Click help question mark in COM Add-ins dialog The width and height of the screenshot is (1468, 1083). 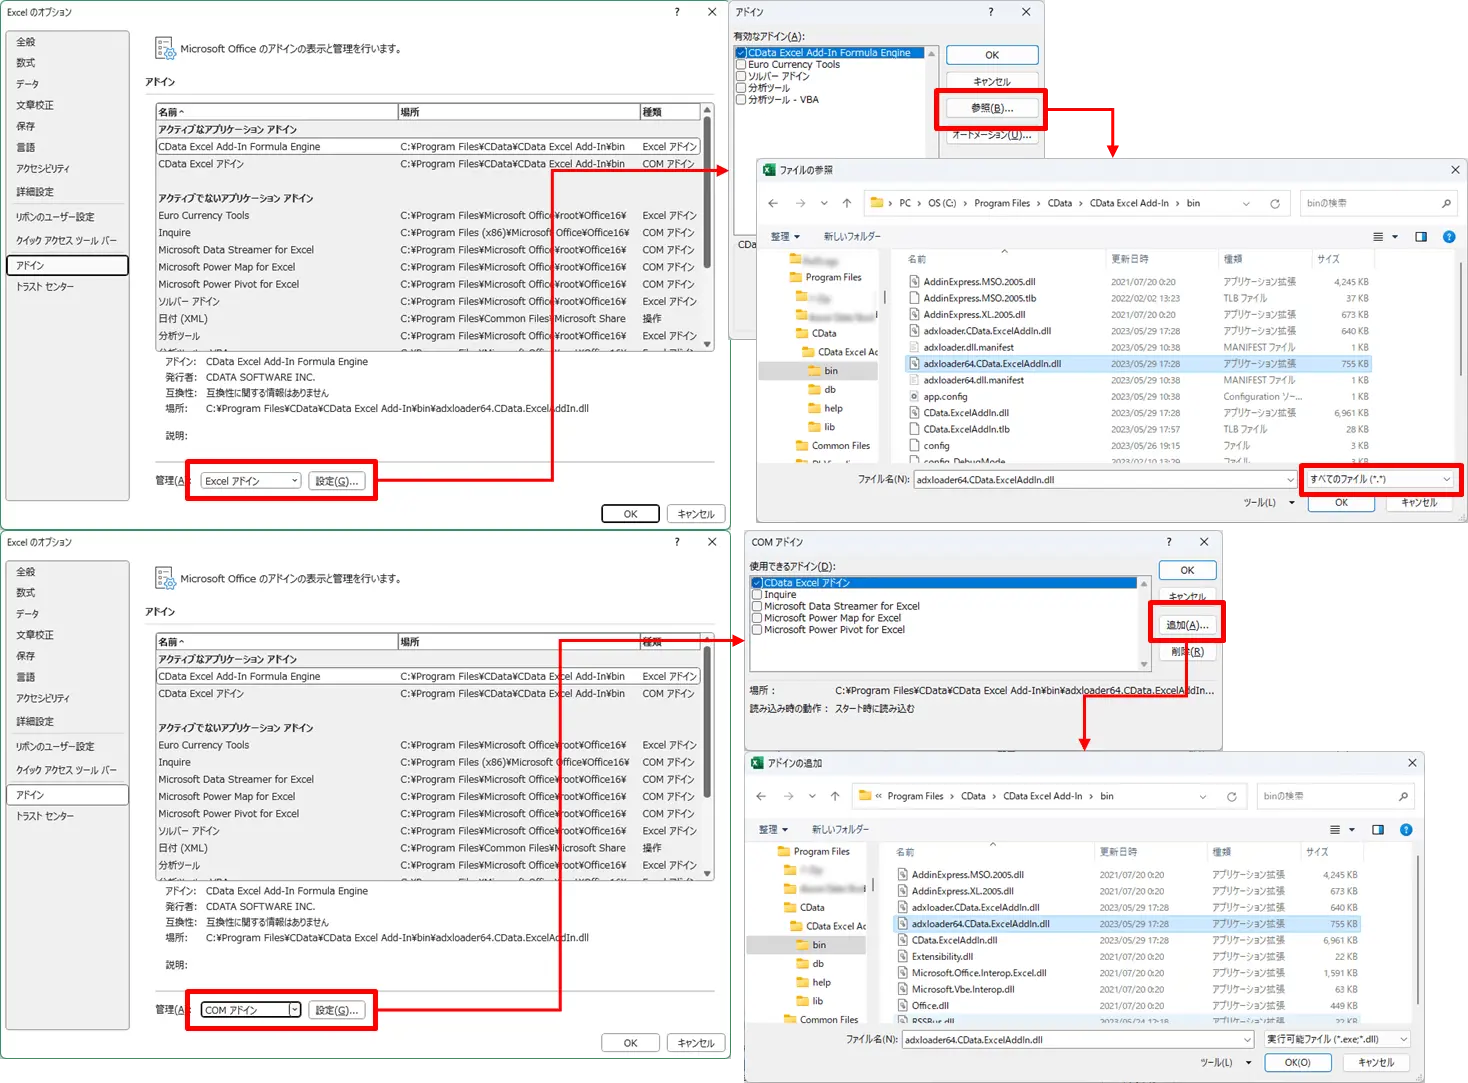coord(1168,542)
